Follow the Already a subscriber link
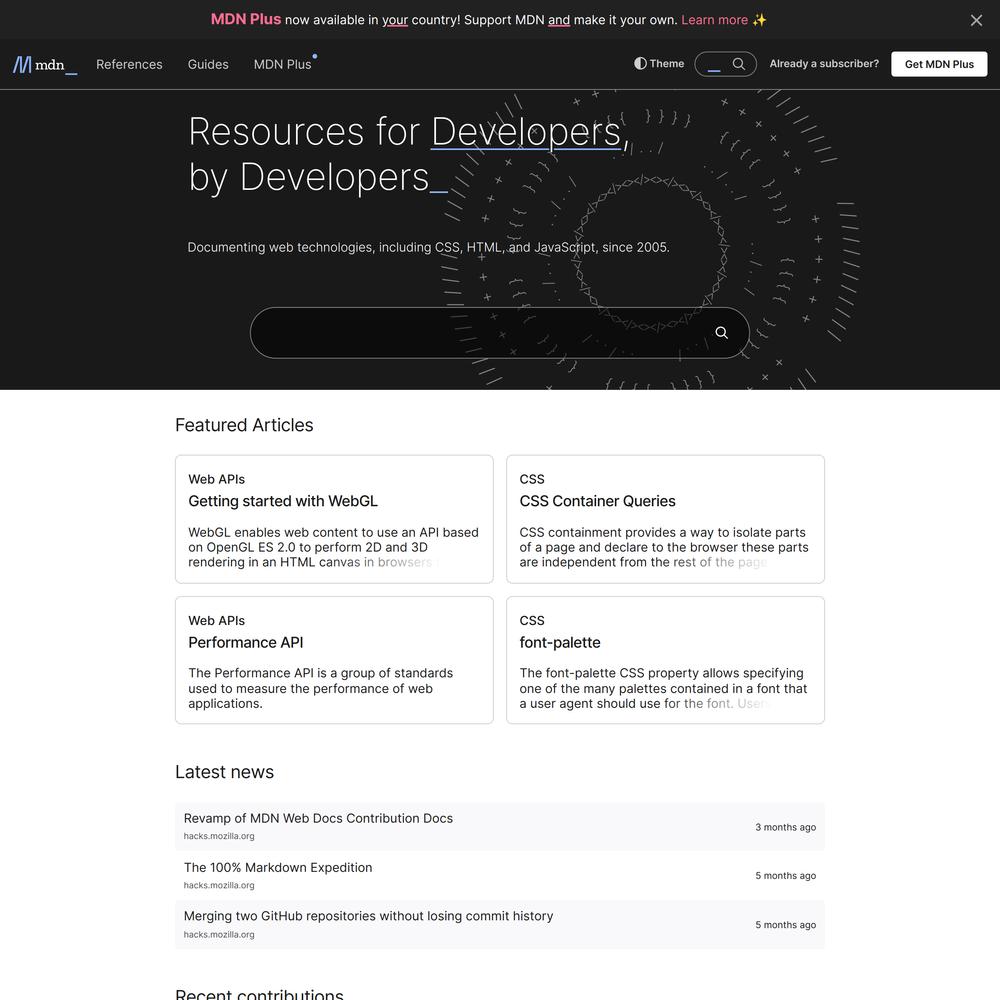This screenshot has height=1000, width=1000. 824,64
